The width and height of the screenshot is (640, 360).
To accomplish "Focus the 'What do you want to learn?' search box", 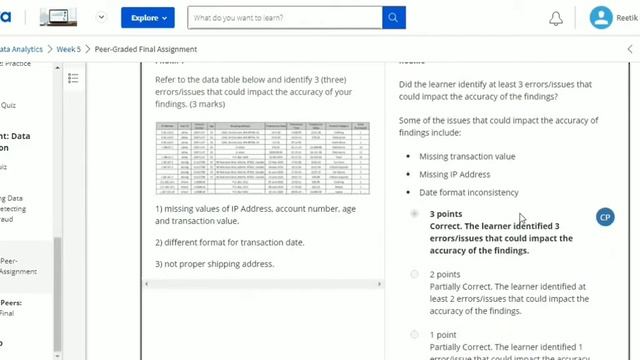I will tap(285, 18).
